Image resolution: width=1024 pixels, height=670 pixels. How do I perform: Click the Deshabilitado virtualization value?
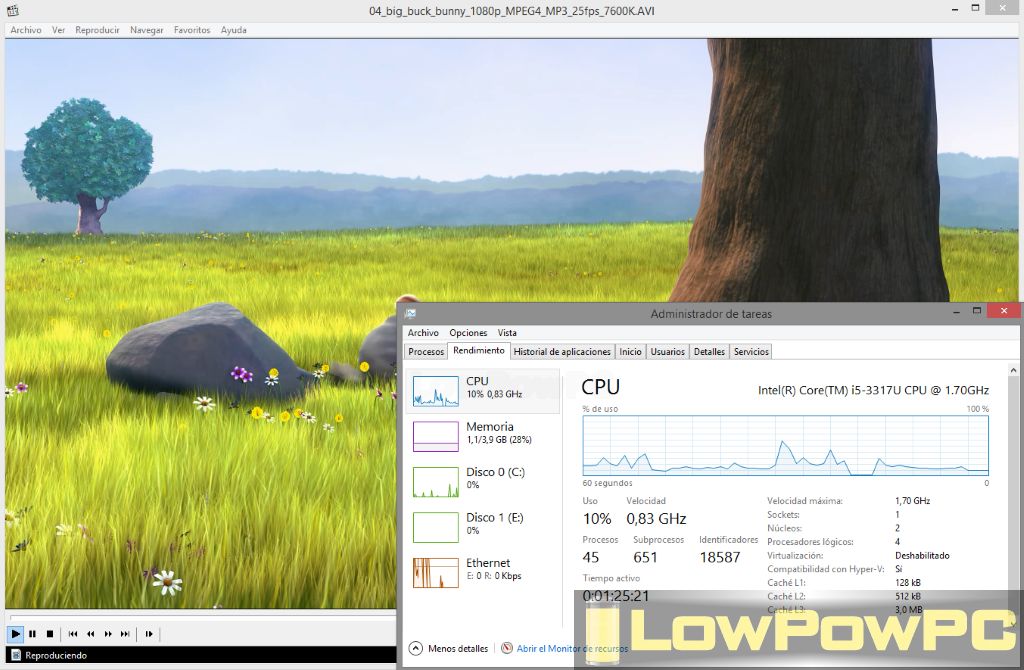(x=922, y=556)
